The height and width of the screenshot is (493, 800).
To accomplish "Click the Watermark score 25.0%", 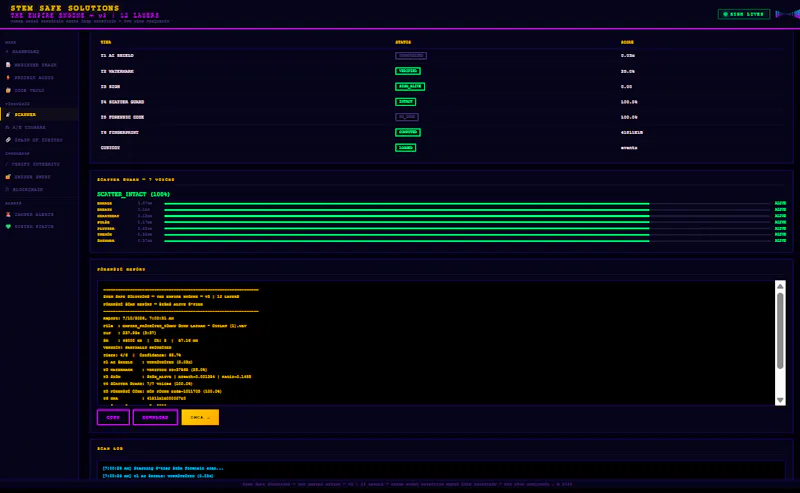I will pyautogui.click(x=628, y=71).
